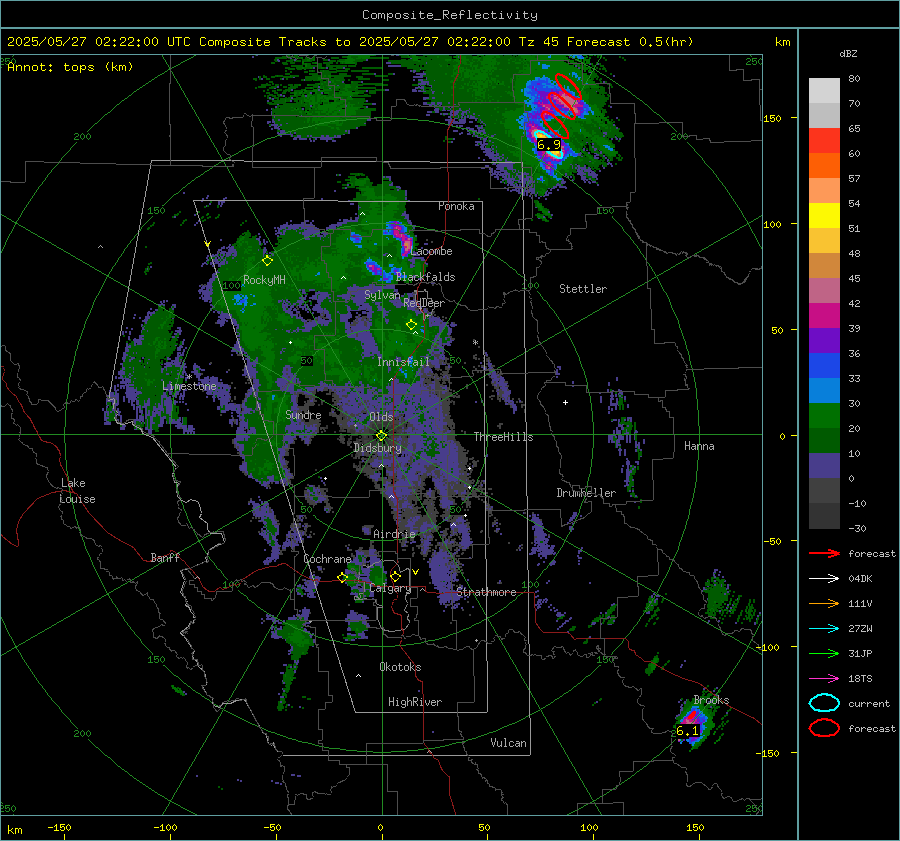Image resolution: width=900 pixels, height=841 pixels.
Task: Click the green 20 dBZ color swatch
Action: point(824,416)
